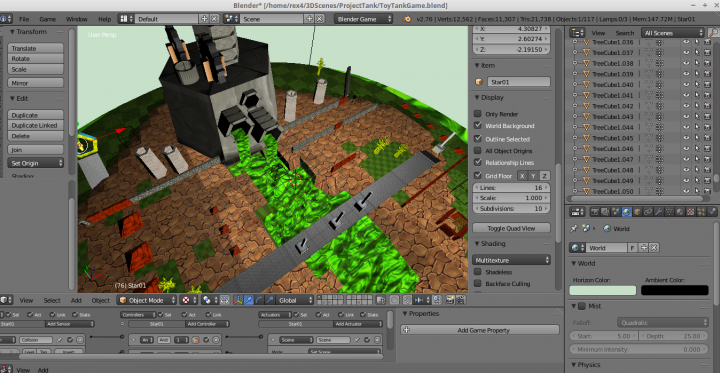Click the scene browse icon
The height and width of the screenshot is (373, 720).
[231, 19]
